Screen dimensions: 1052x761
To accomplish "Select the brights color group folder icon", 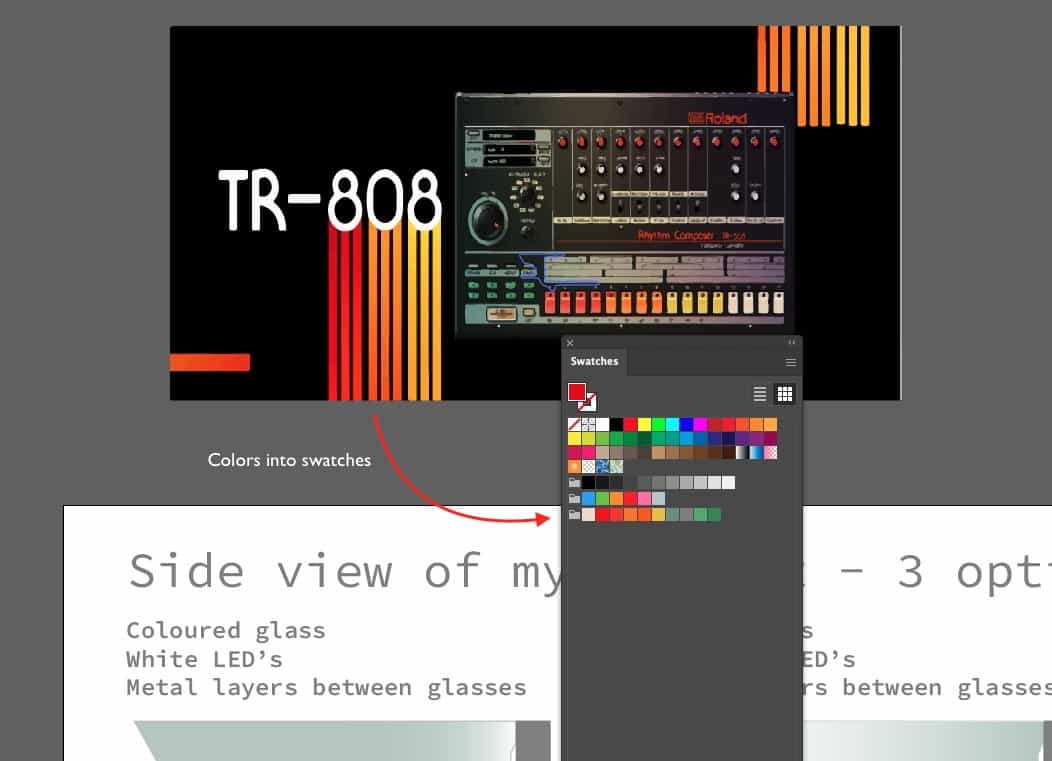I will 574,499.
